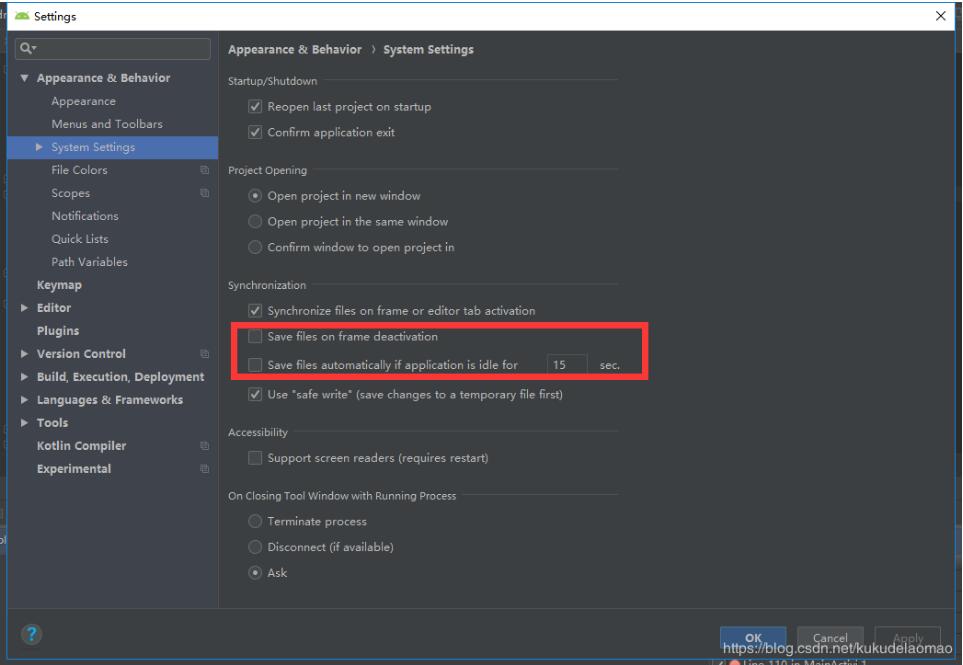
Task: Click the Help question mark icon
Action: (30, 631)
